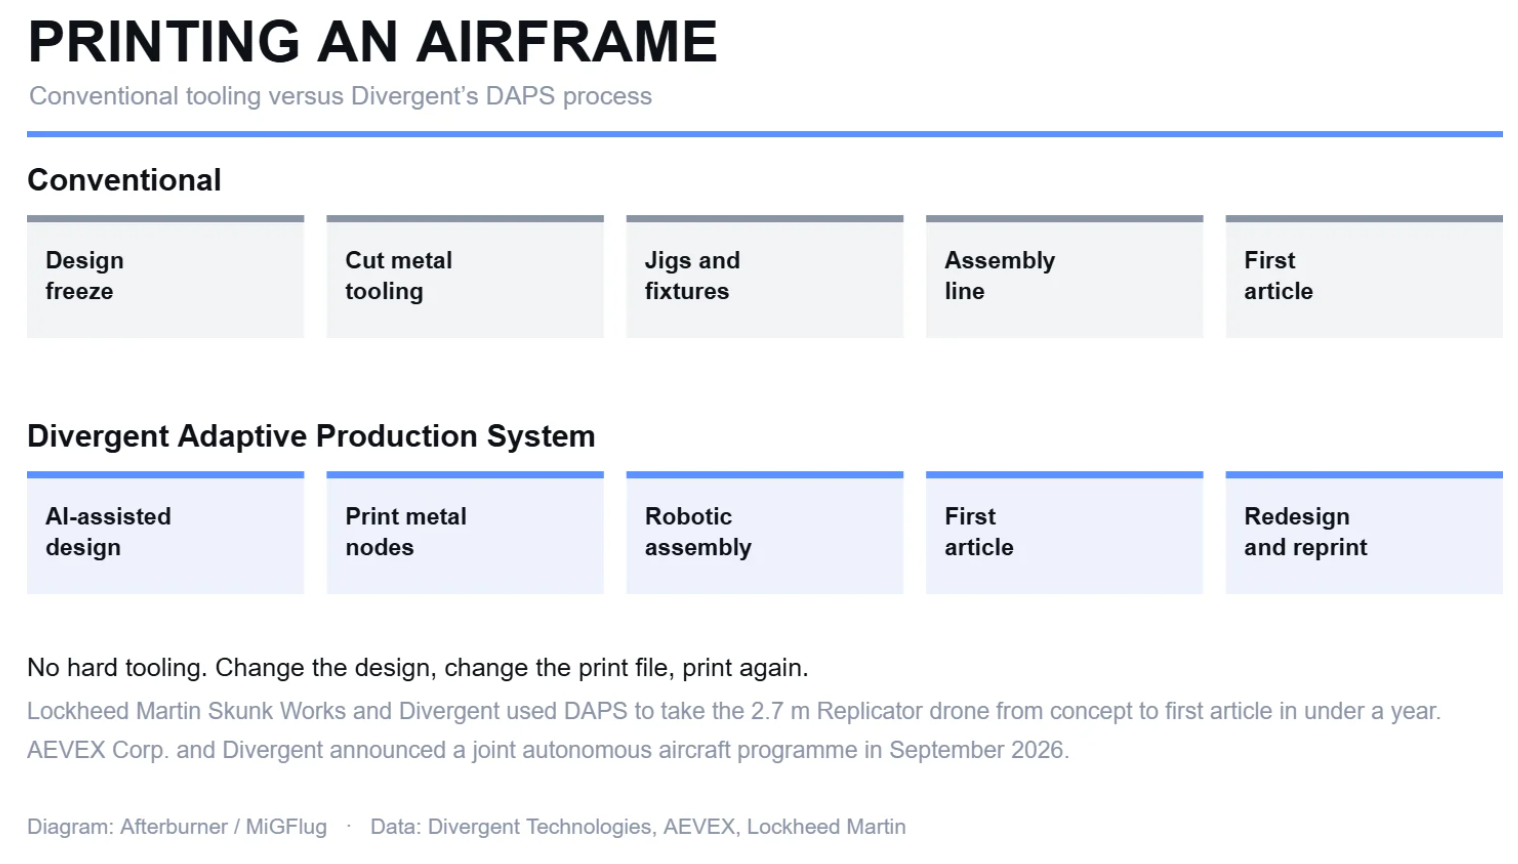Click the subtitle about DAPS process
This screenshot has height=864, width=1518.
point(340,96)
